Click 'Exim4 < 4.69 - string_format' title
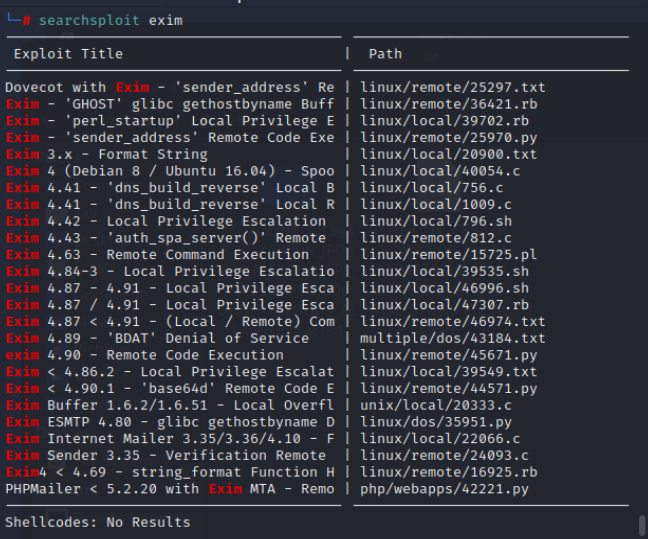Image resolution: width=648 pixels, height=539 pixels. [170, 472]
